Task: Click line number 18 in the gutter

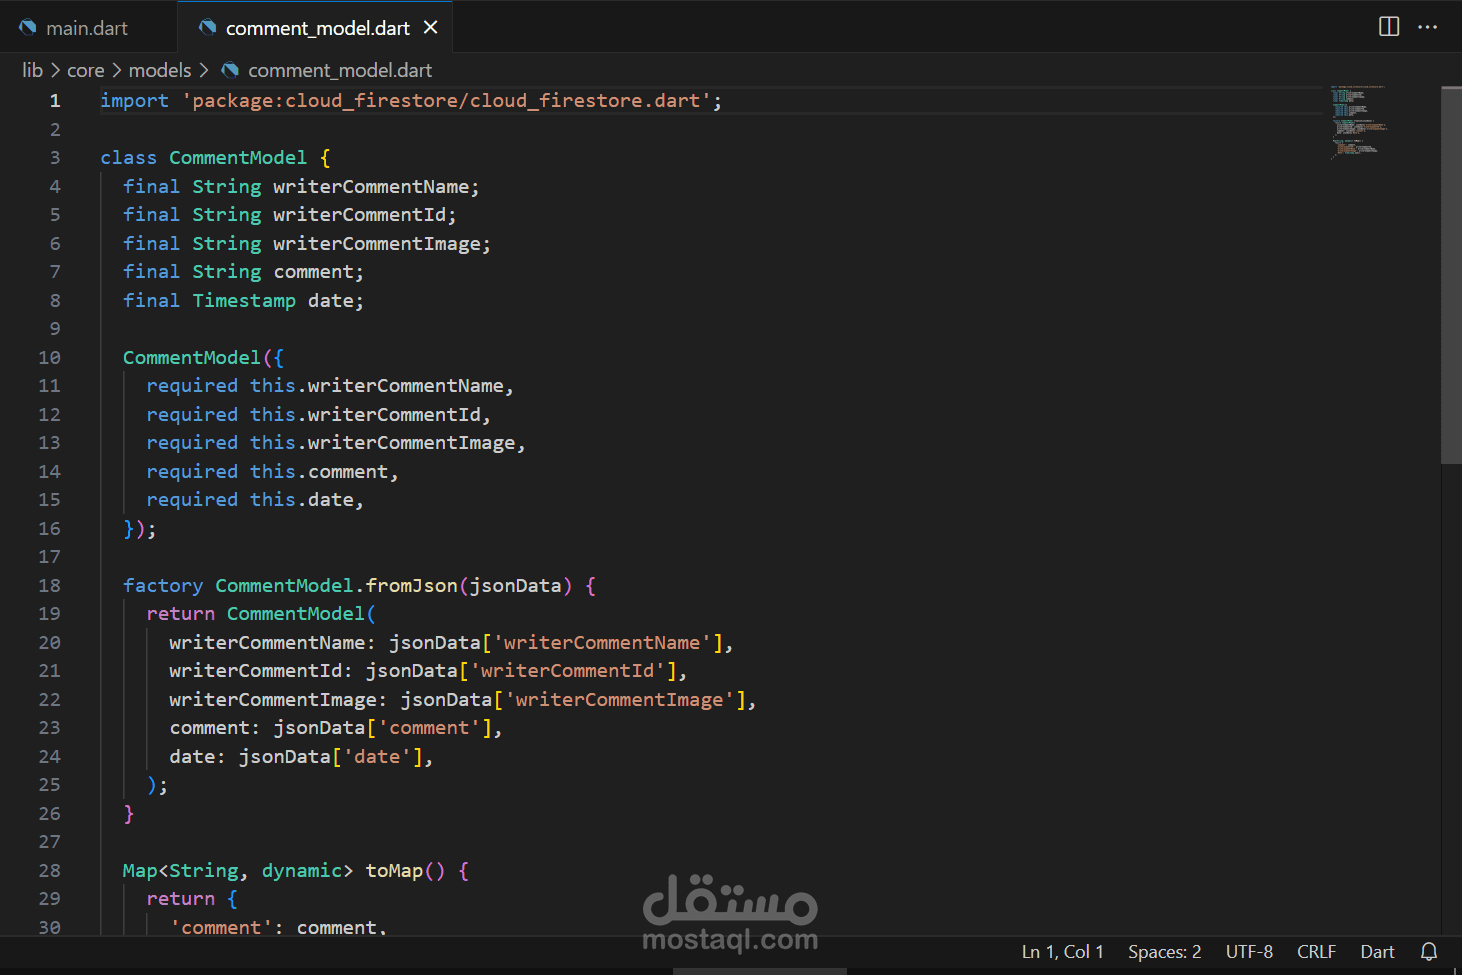Action: click(49, 586)
